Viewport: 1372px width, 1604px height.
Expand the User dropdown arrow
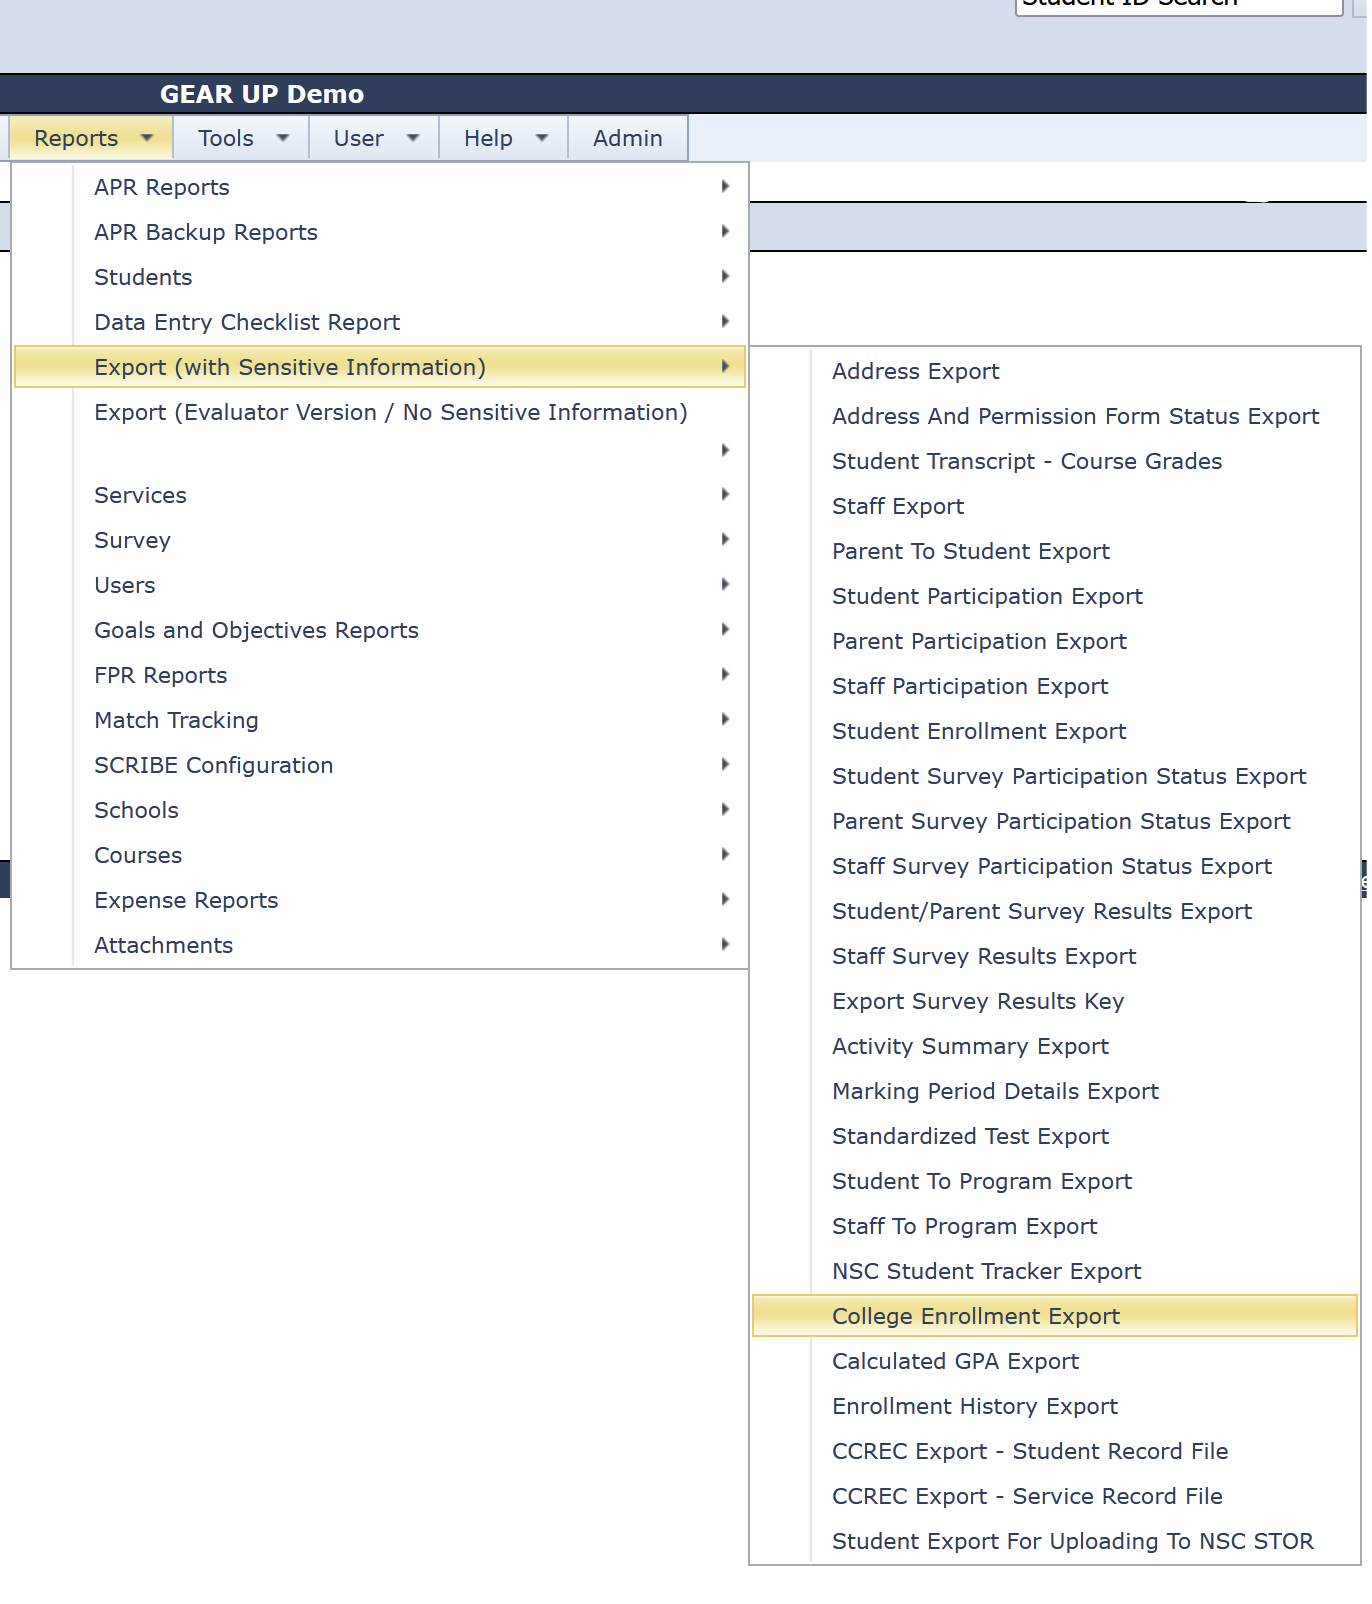coord(413,138)
